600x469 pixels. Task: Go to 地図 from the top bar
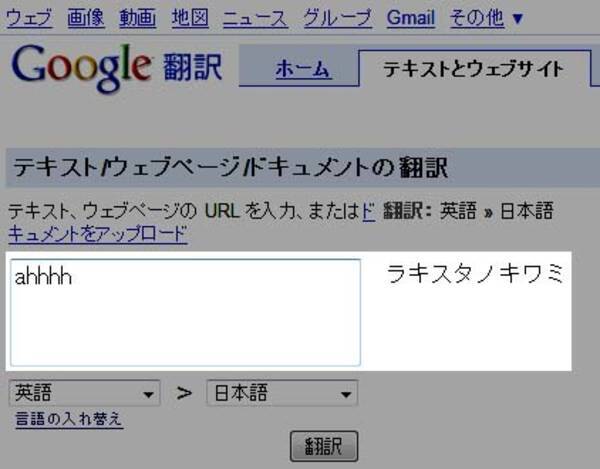point(190,18)
